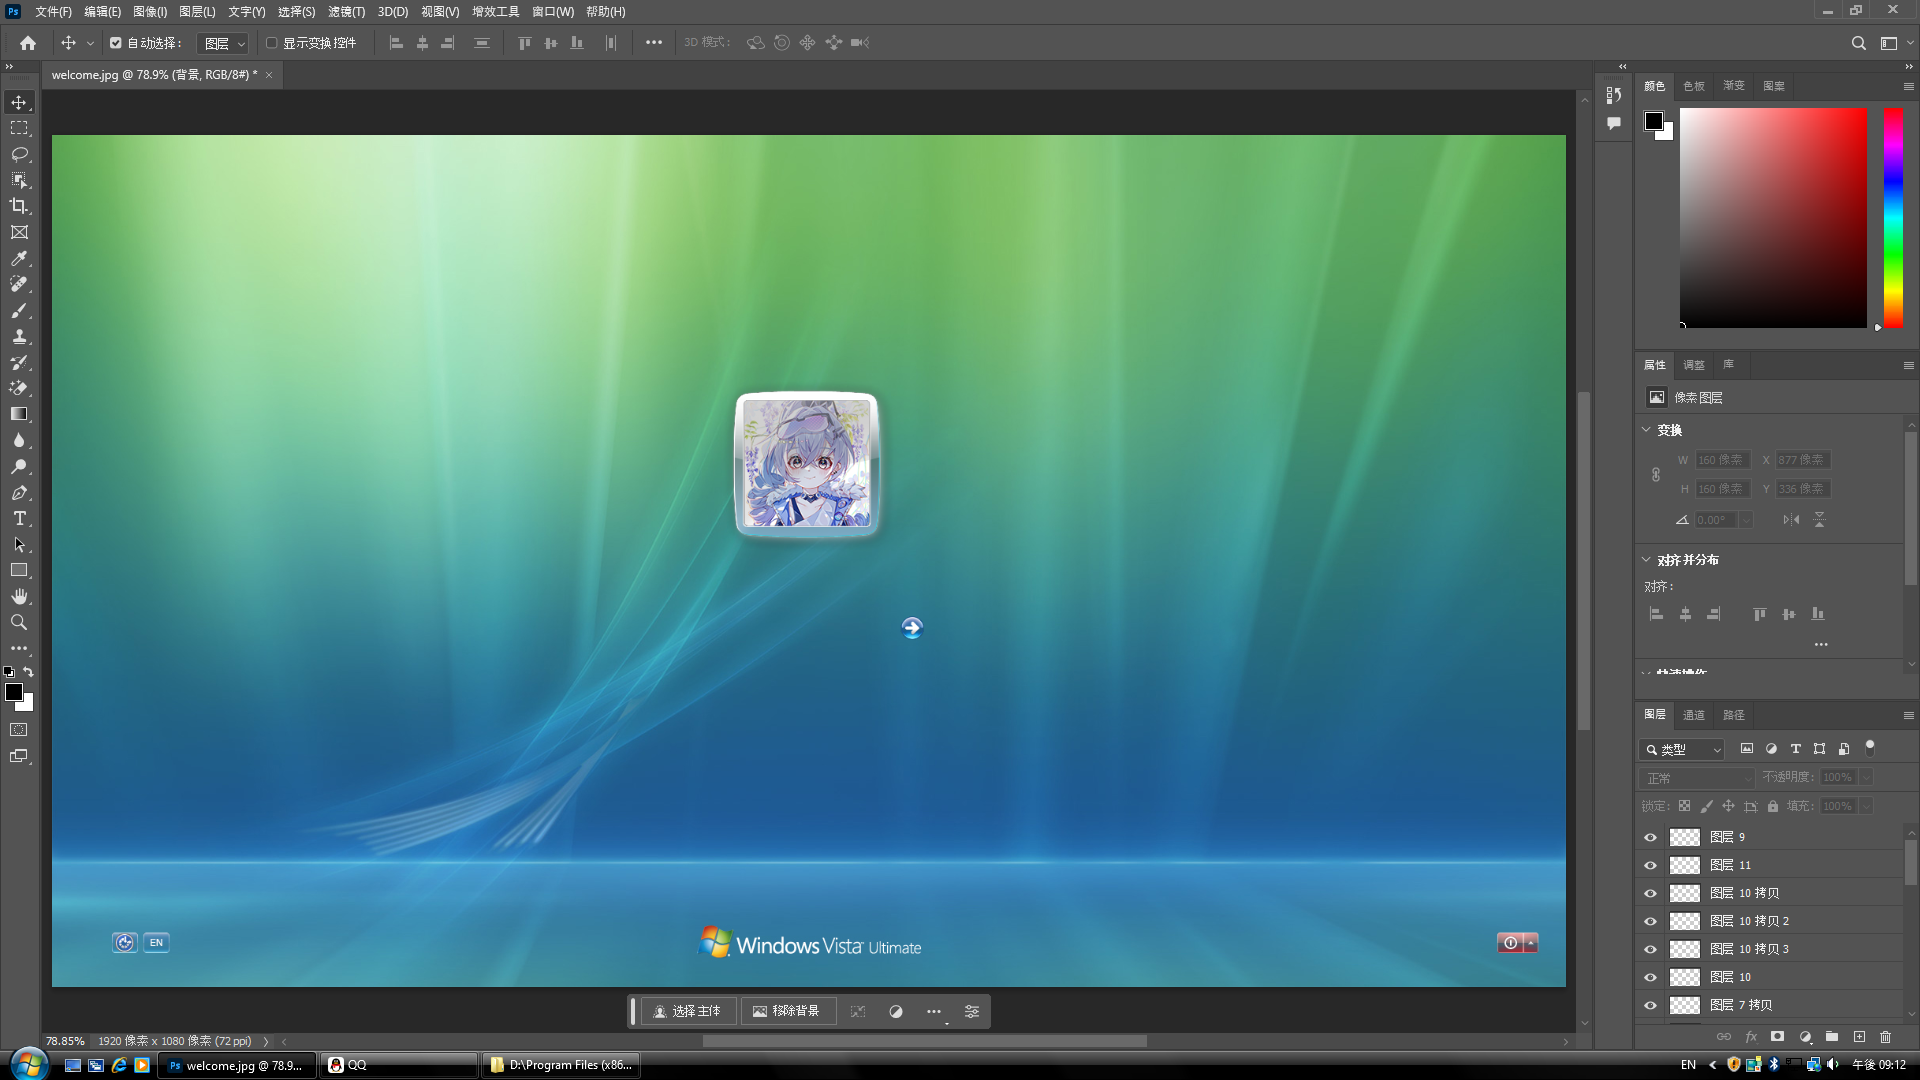Select the Clone Stamp tool
The height and width of the screenshot is (1080, 1920).
tap(19, 336)
